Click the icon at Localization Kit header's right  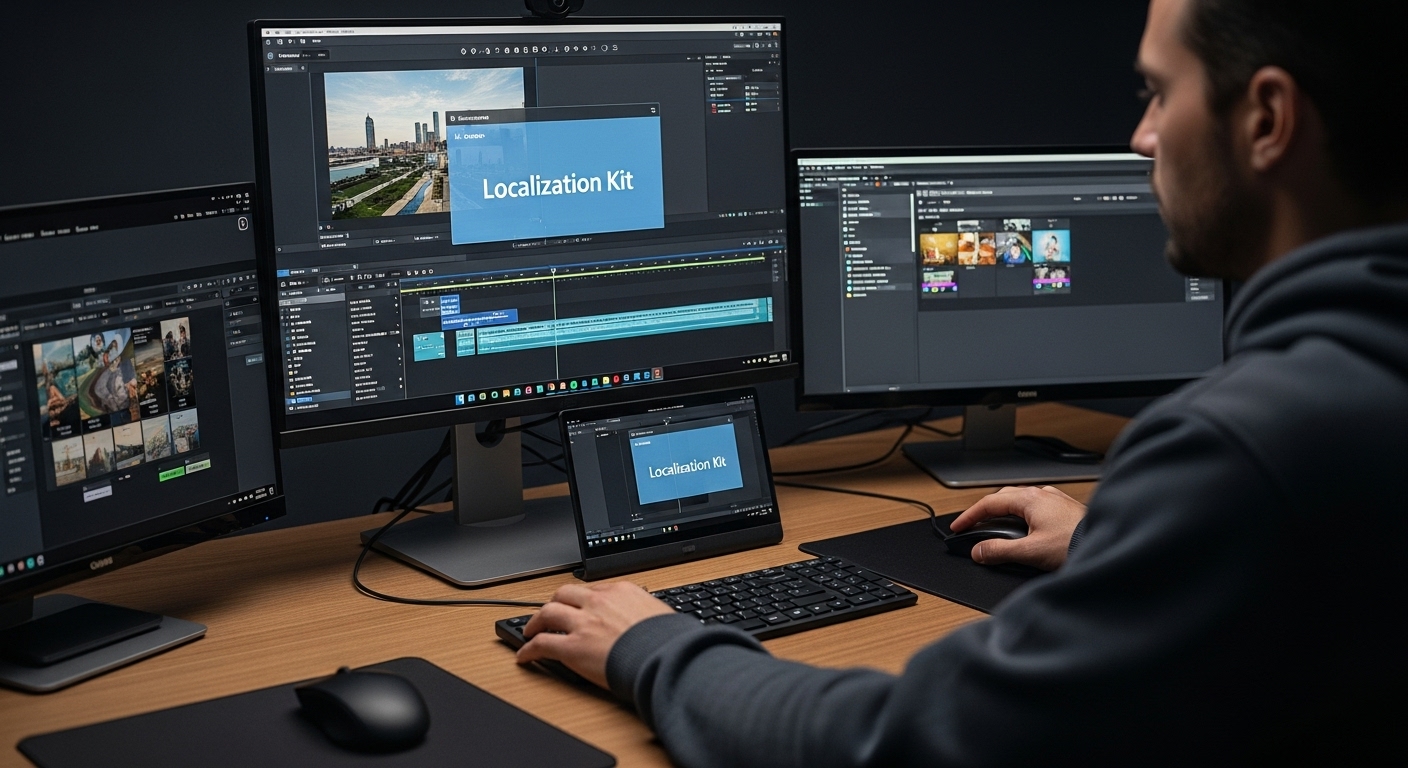652,110
